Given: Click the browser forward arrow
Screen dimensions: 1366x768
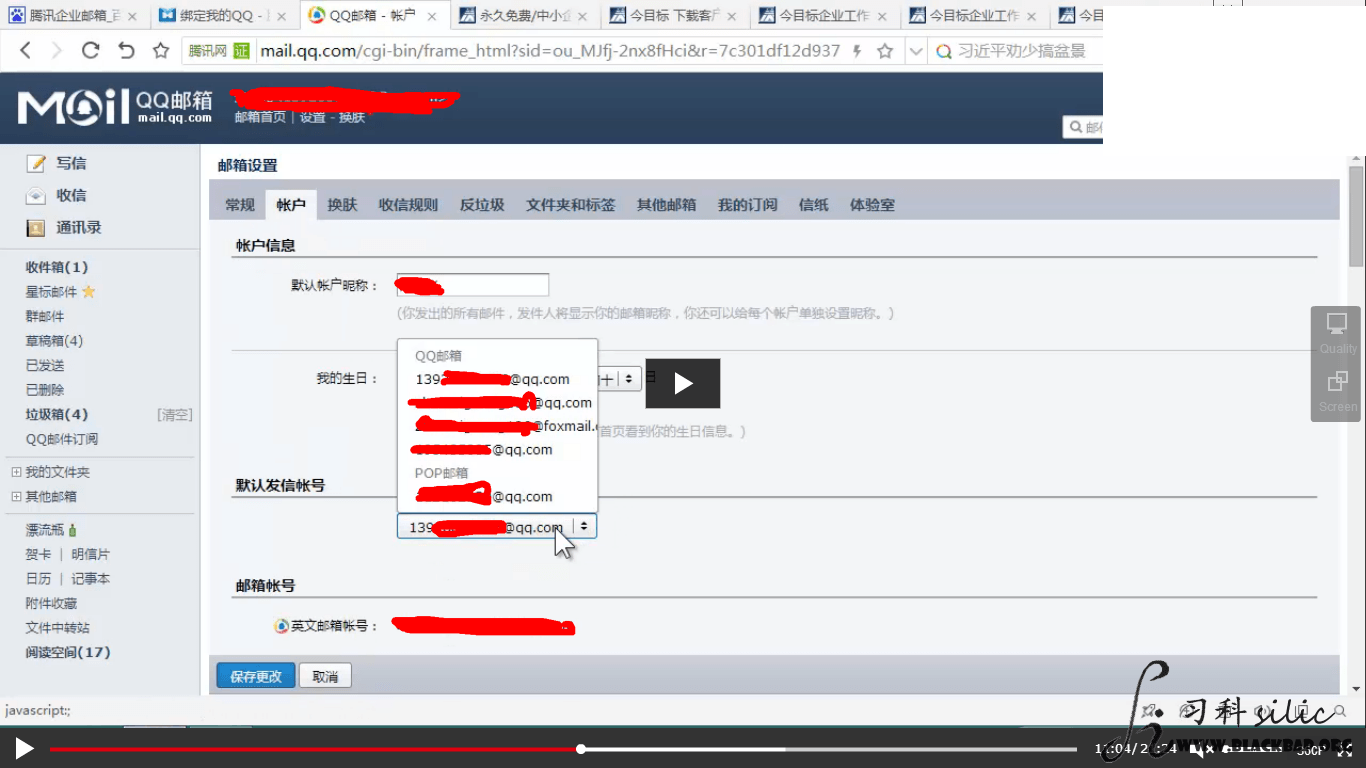Looking at the screenshot, I should 57,51.
